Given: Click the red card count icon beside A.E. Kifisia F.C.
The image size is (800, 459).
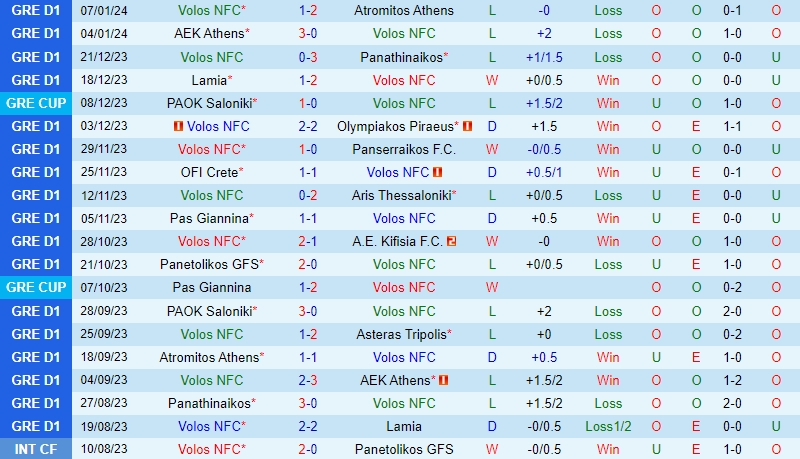Looking at the screenshot, I should [452, 241].
